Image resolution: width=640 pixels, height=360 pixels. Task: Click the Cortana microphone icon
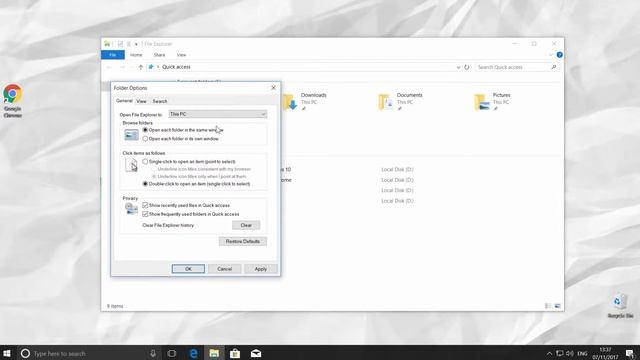point(153,353)
